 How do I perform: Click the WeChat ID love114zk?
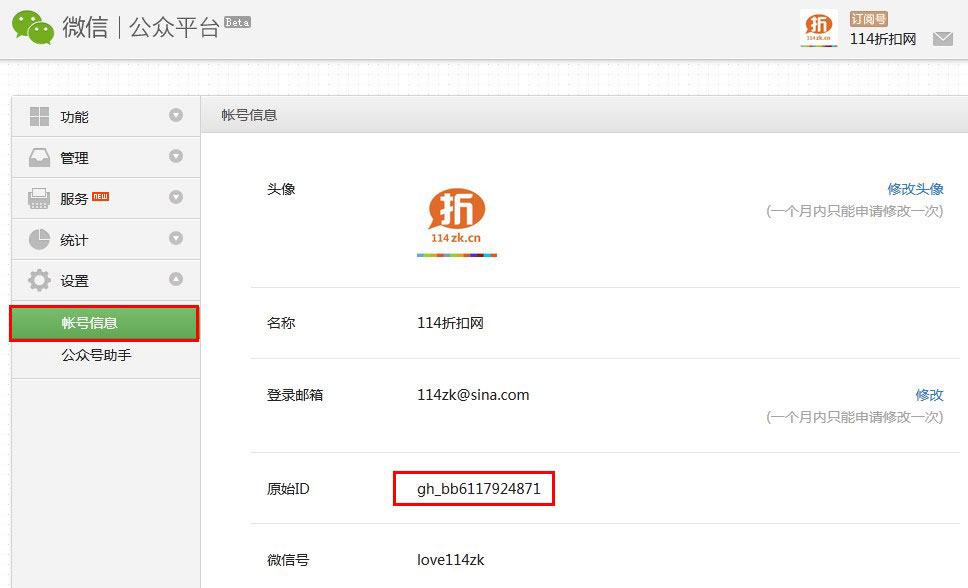pyautogui.click(x=451, y=560)
